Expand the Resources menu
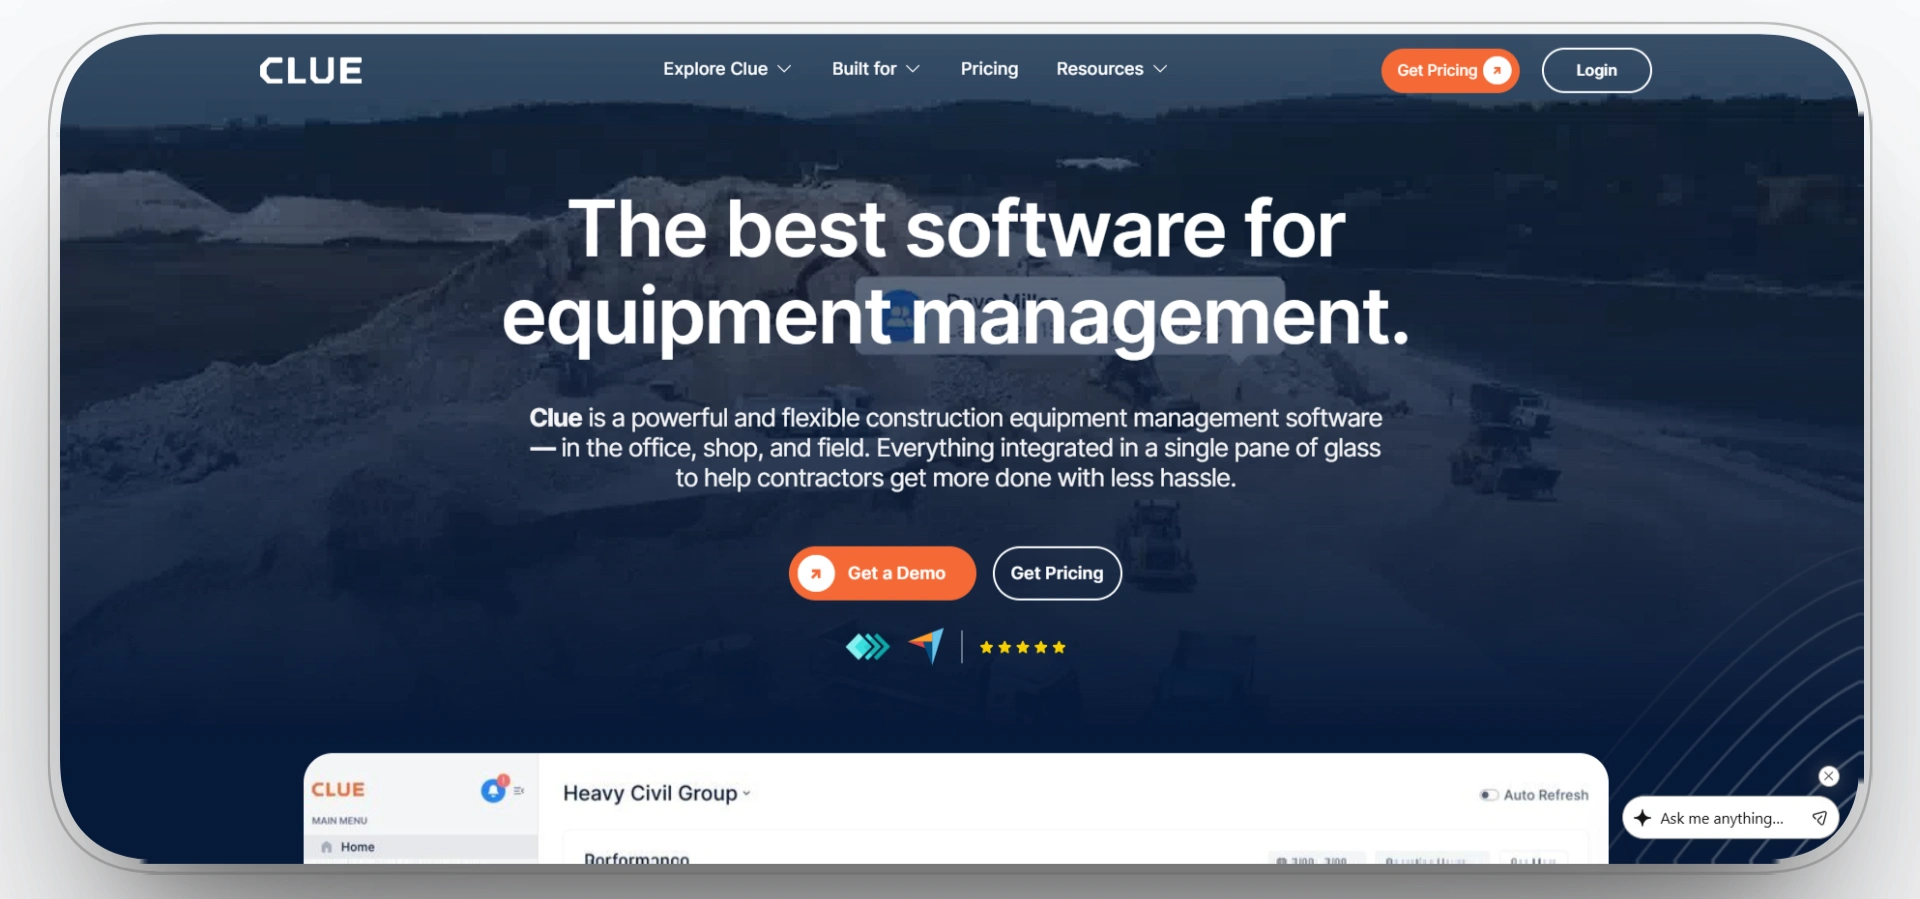 click(1111, 69)
